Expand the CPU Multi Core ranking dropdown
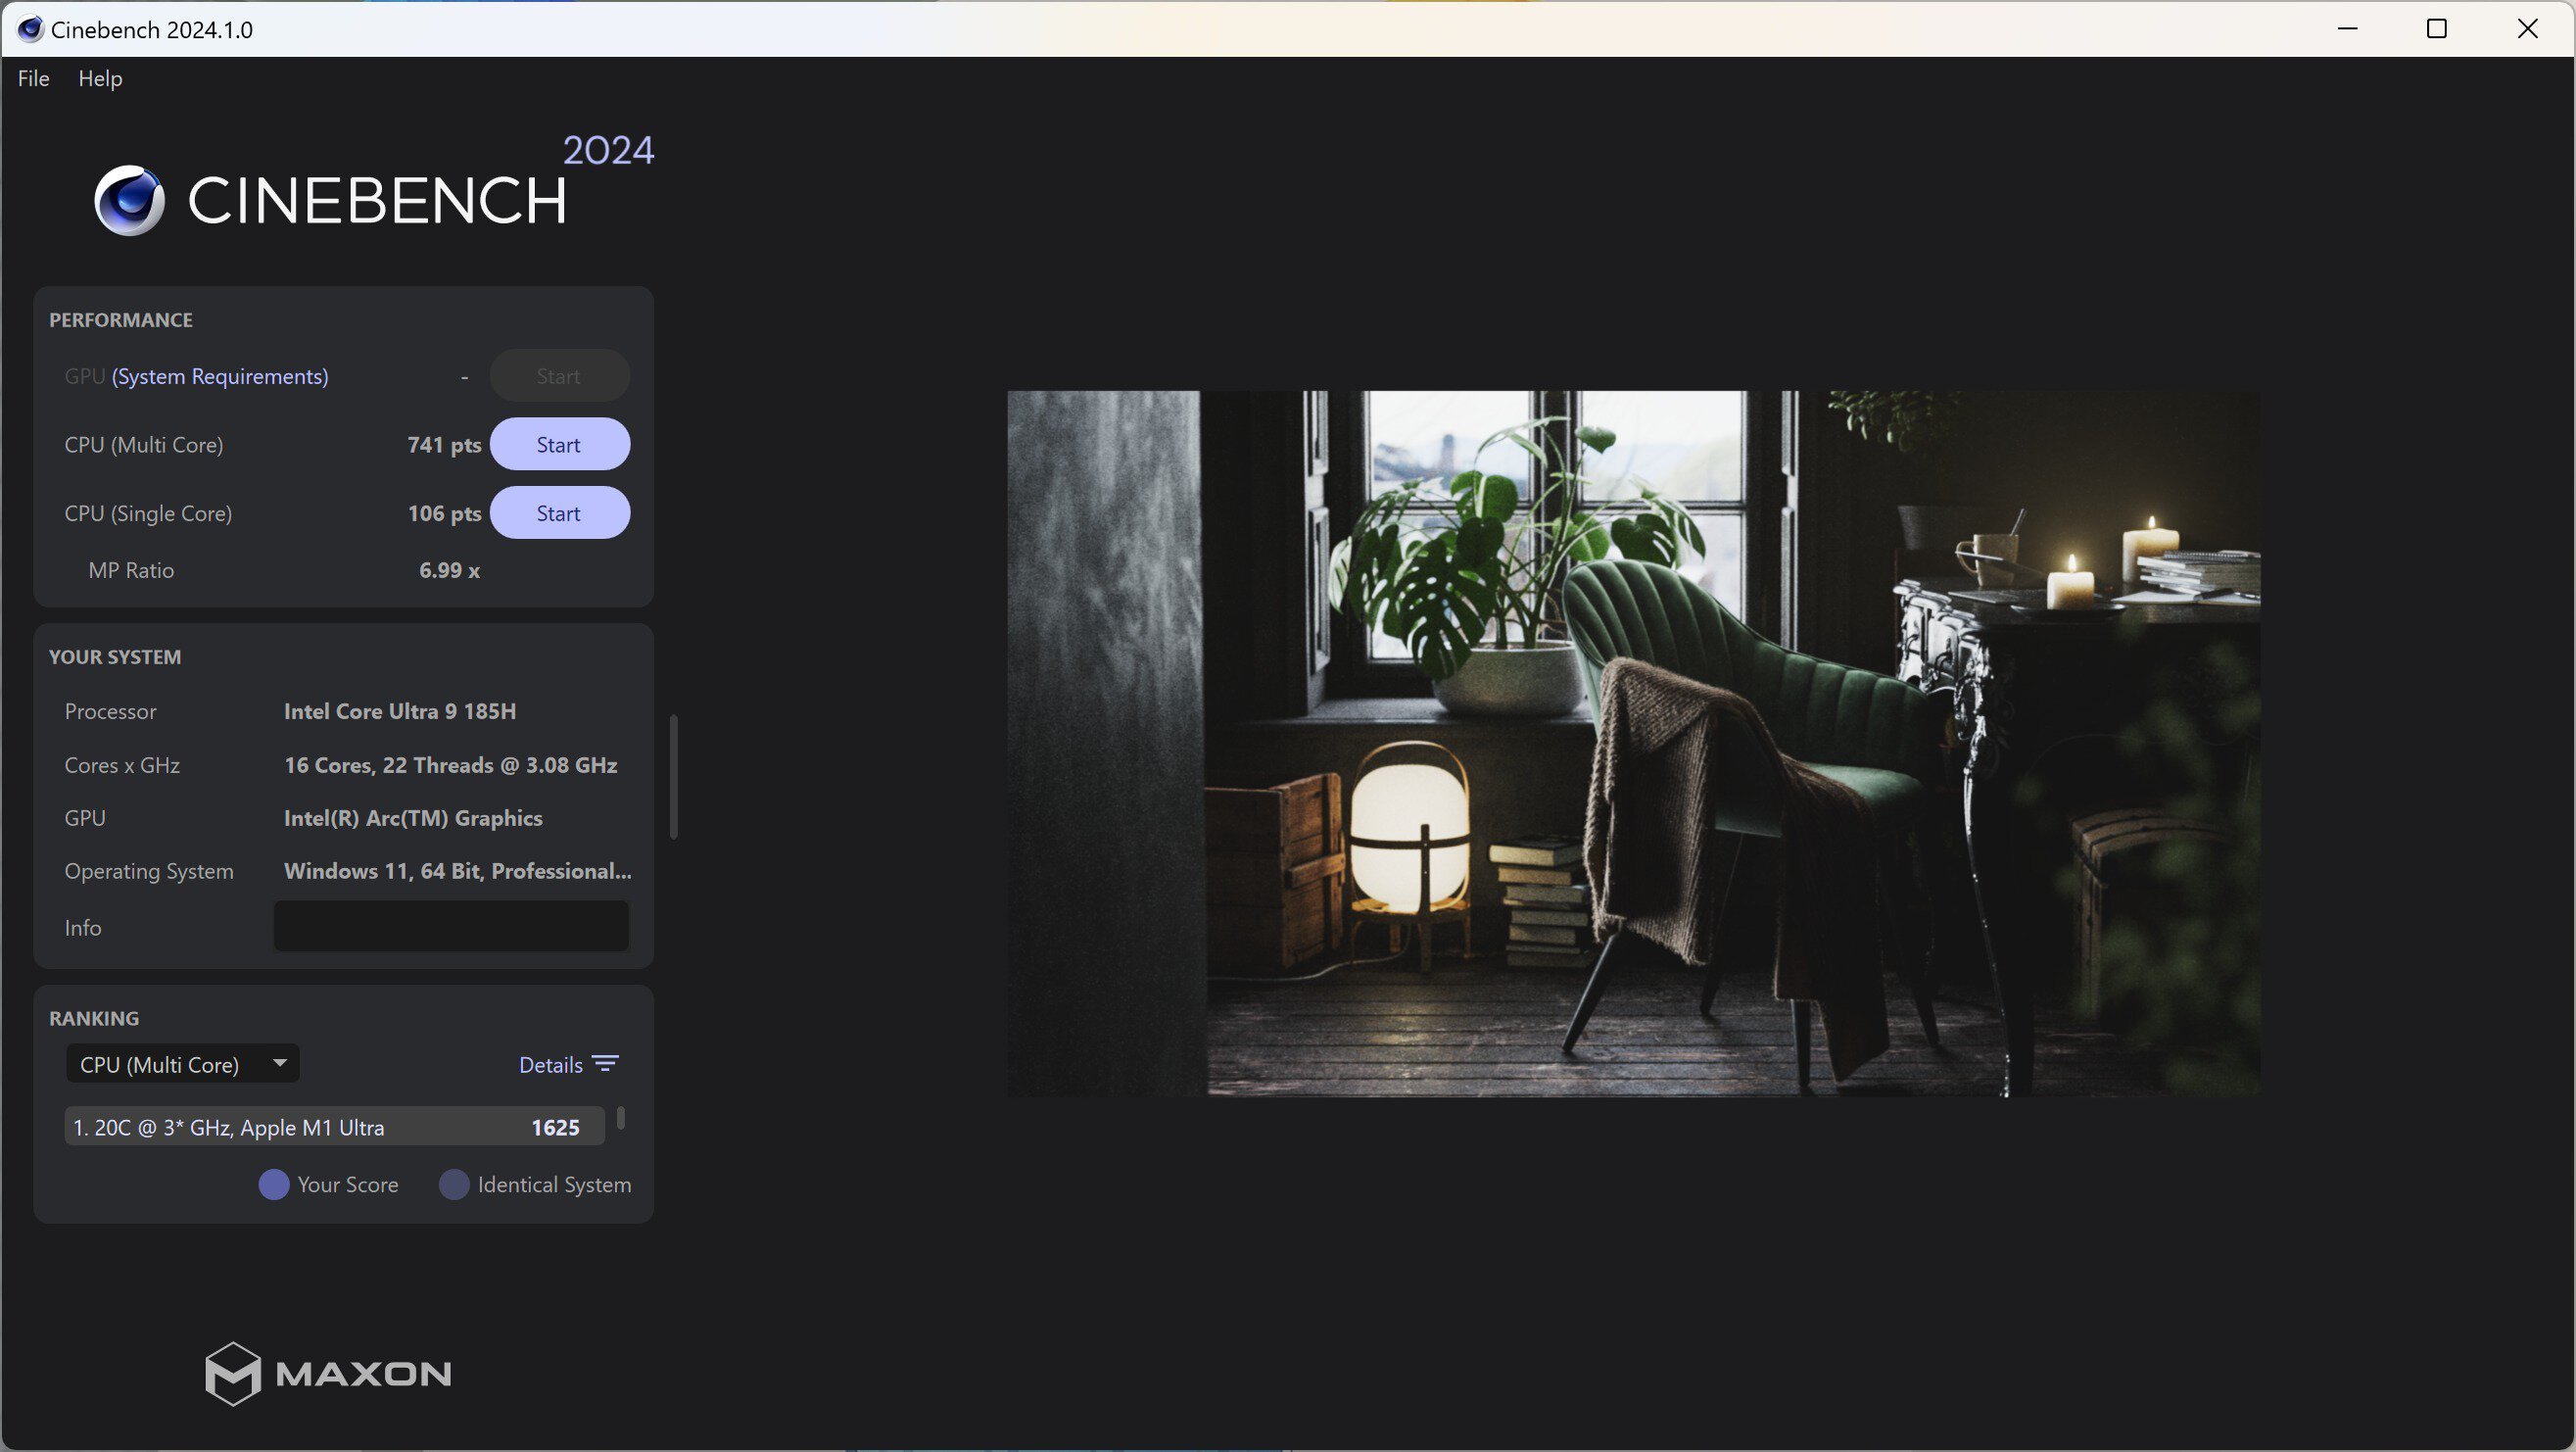Image resolution: width=2576 pixels, height=1452 pixels. [x=180, y=1064]
